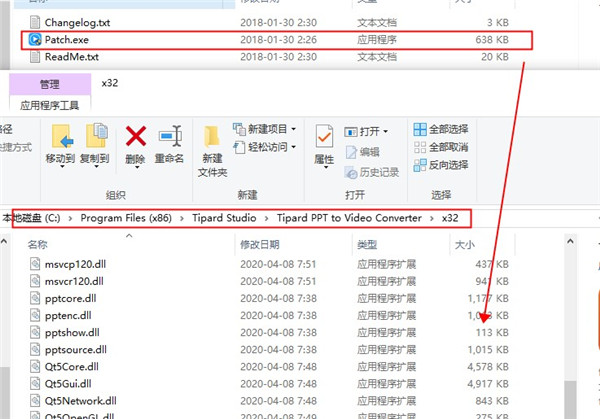
Task: Click Invert selection (反向选择)
Action: [x=441, y=165]
